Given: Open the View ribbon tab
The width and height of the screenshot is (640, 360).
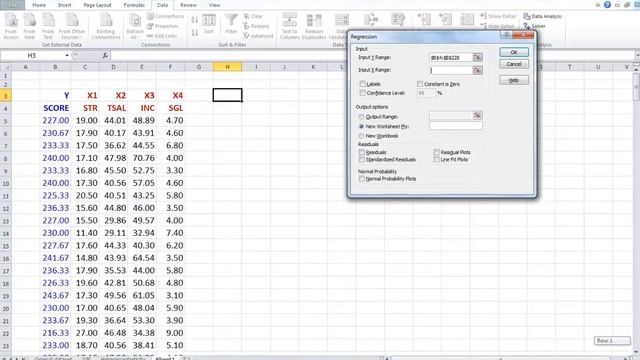Looking at the screenshot, I should tap(214, 5).
